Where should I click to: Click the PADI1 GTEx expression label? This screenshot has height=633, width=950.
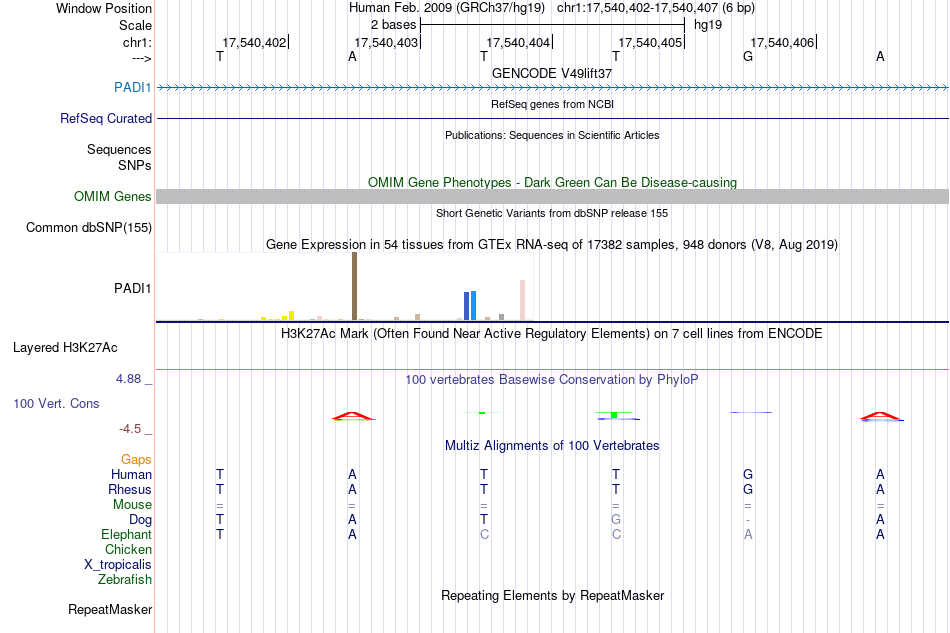point(132,288)
